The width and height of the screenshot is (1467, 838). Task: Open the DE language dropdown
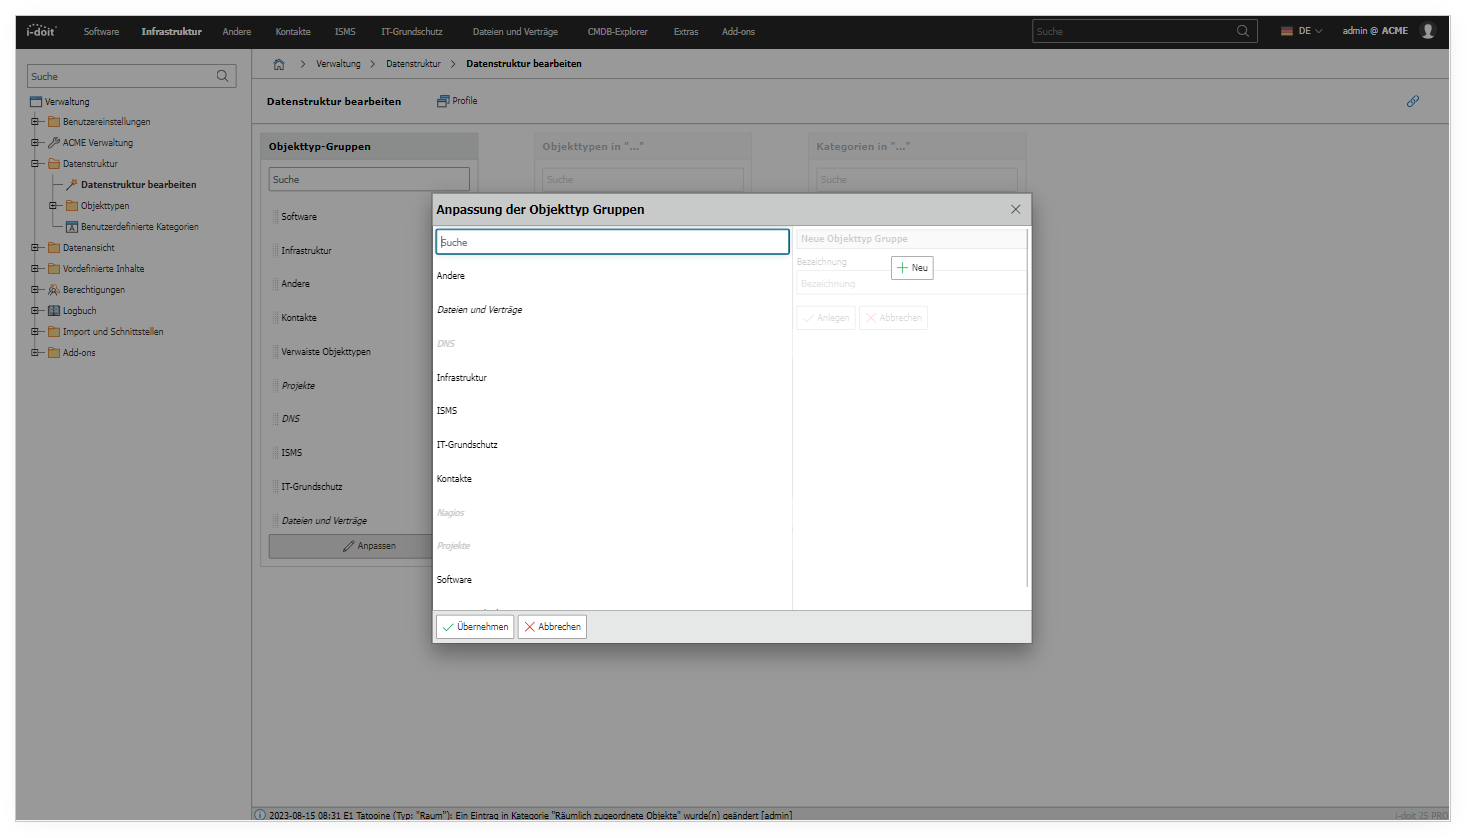pos(1302,31)
